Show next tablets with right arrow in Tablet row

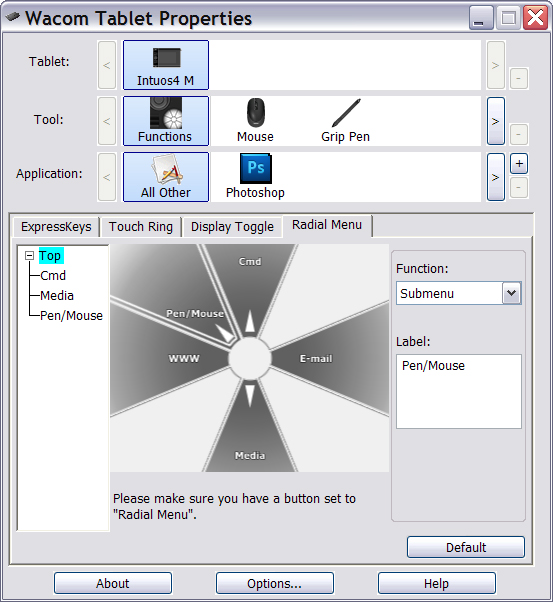coord(496,65)
